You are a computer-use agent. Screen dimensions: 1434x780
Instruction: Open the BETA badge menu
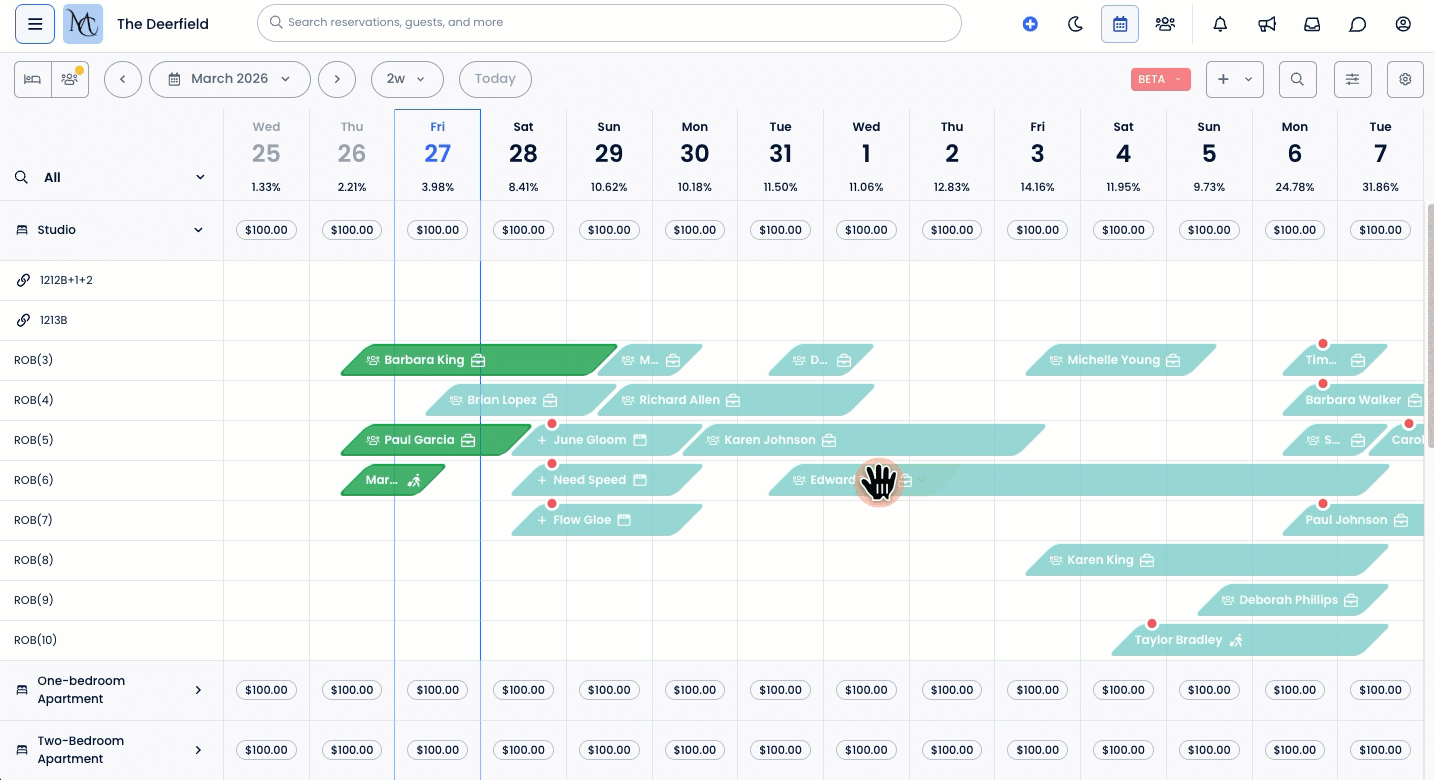(x=1160, y=79)
